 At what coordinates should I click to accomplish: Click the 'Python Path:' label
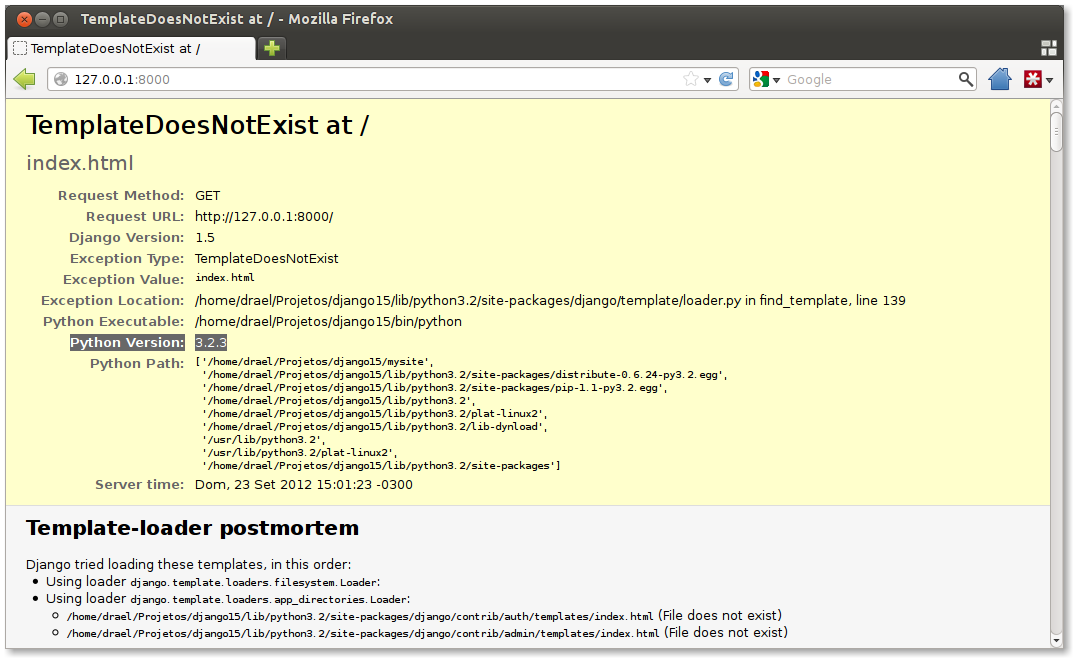pos(137,364)
